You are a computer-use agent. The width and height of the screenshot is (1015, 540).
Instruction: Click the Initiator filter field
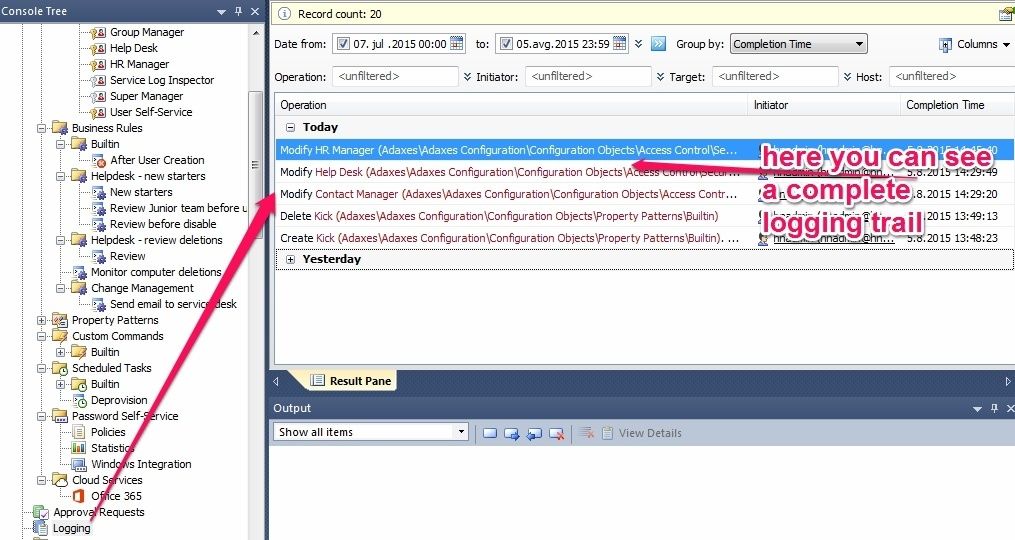pos(588,76)
